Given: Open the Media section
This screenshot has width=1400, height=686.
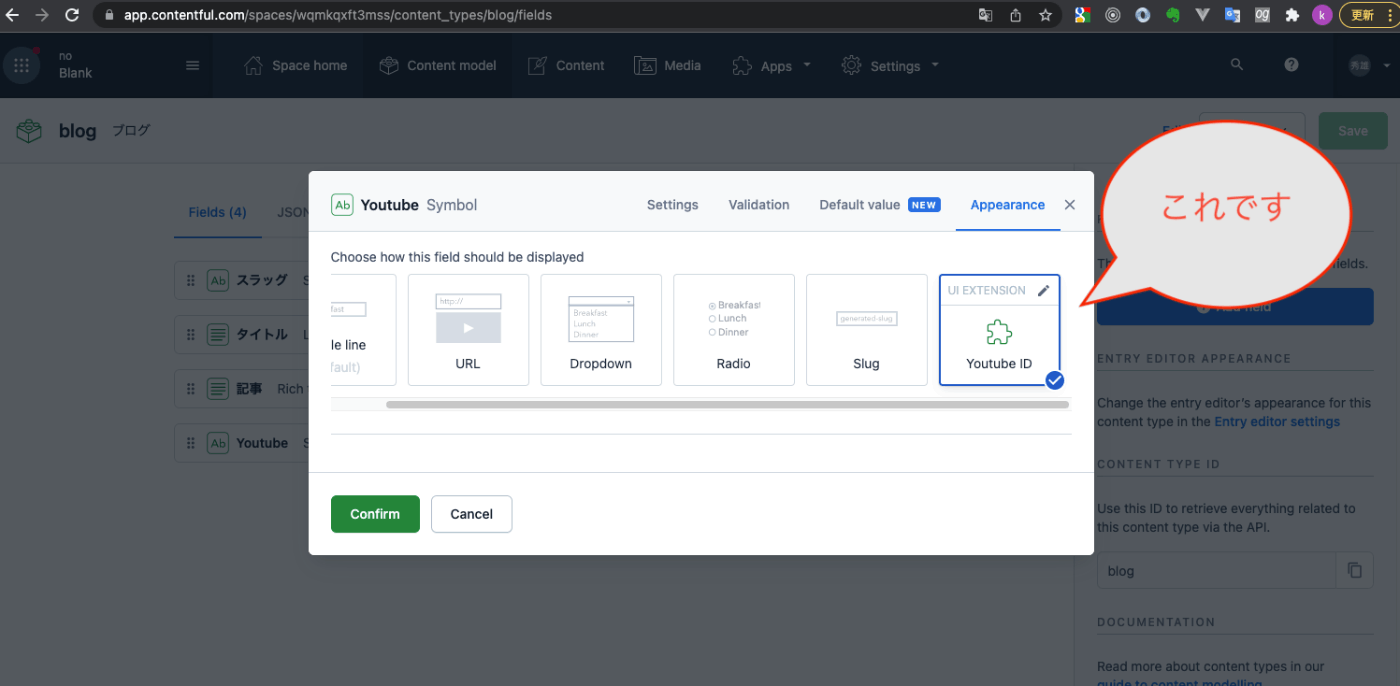Looking at the screenshot, I should coord(668,65).
